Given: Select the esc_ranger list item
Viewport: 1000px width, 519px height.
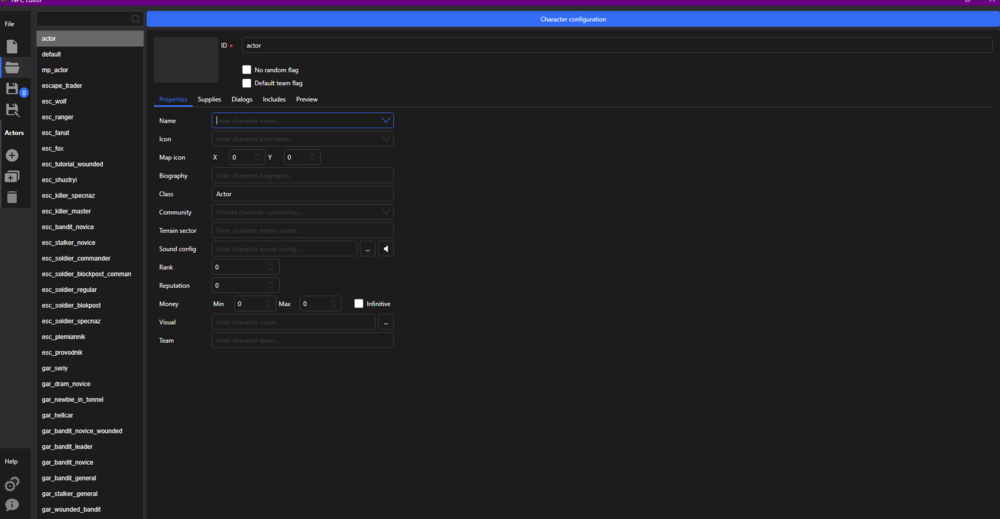Looking at the screenshot, I should pos(90,117).
